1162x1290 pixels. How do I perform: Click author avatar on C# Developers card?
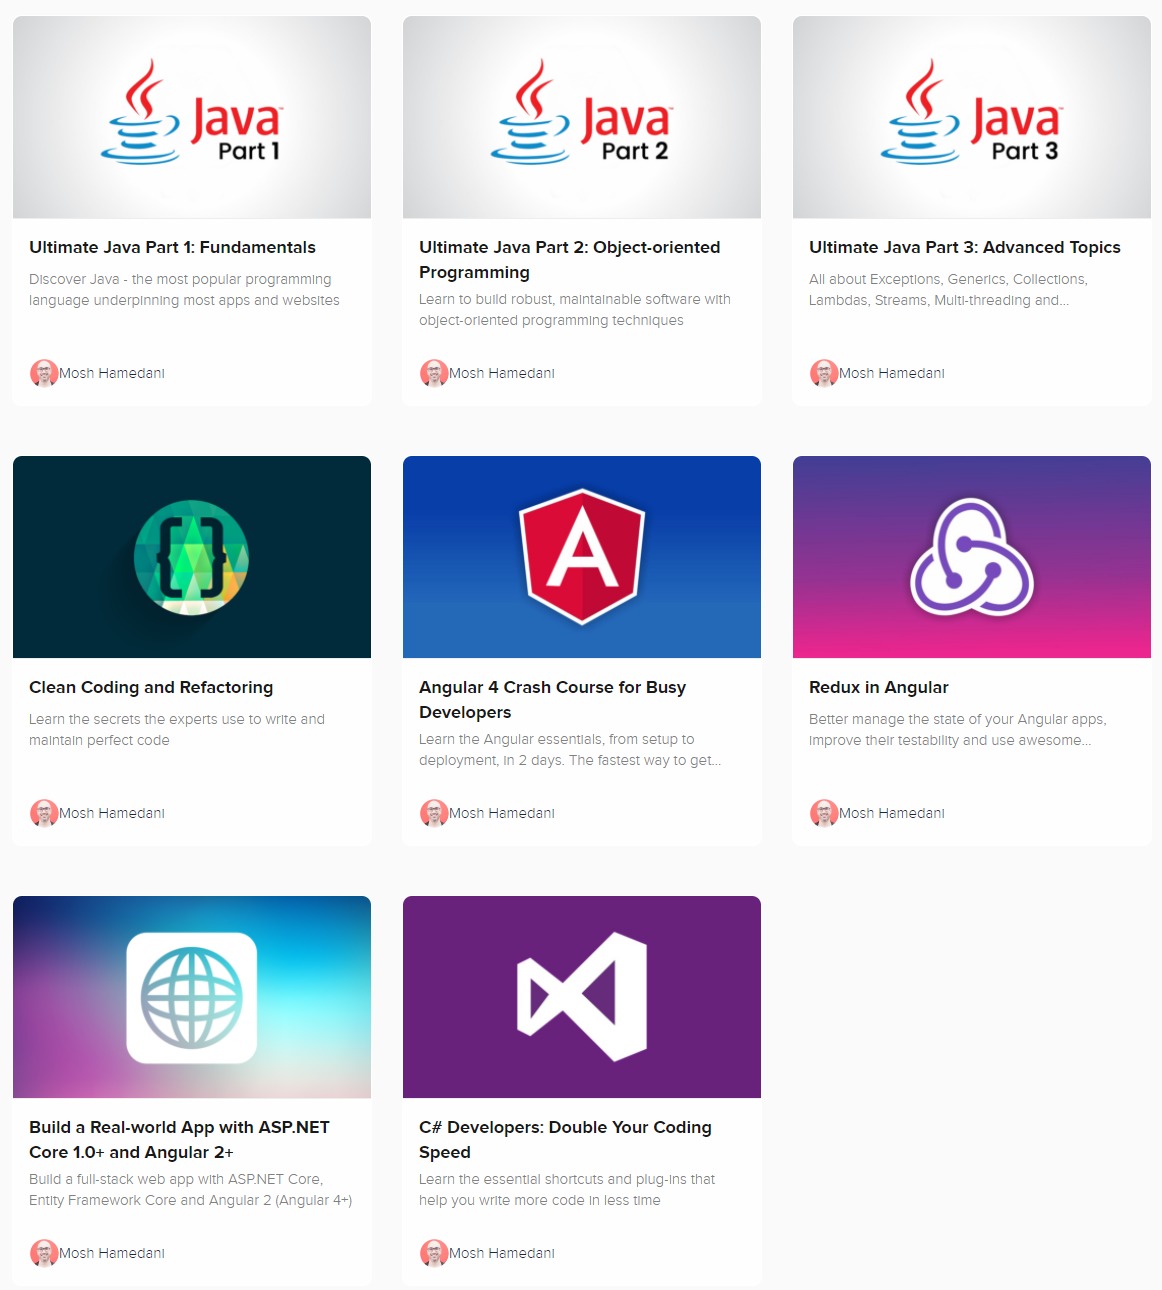434,1253
